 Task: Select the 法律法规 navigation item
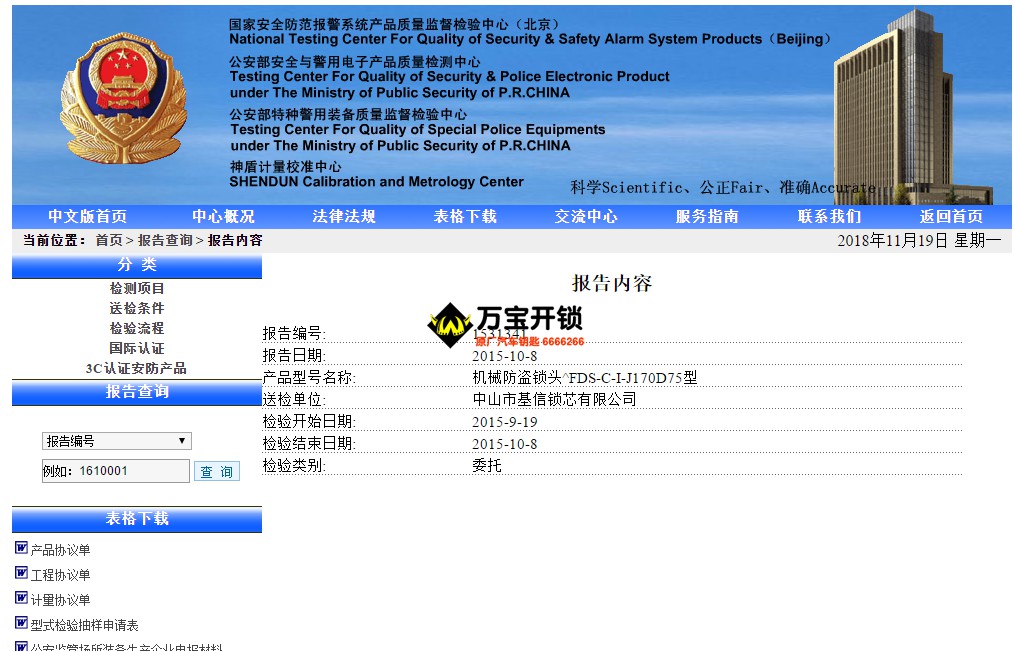[x=344, y=217]
